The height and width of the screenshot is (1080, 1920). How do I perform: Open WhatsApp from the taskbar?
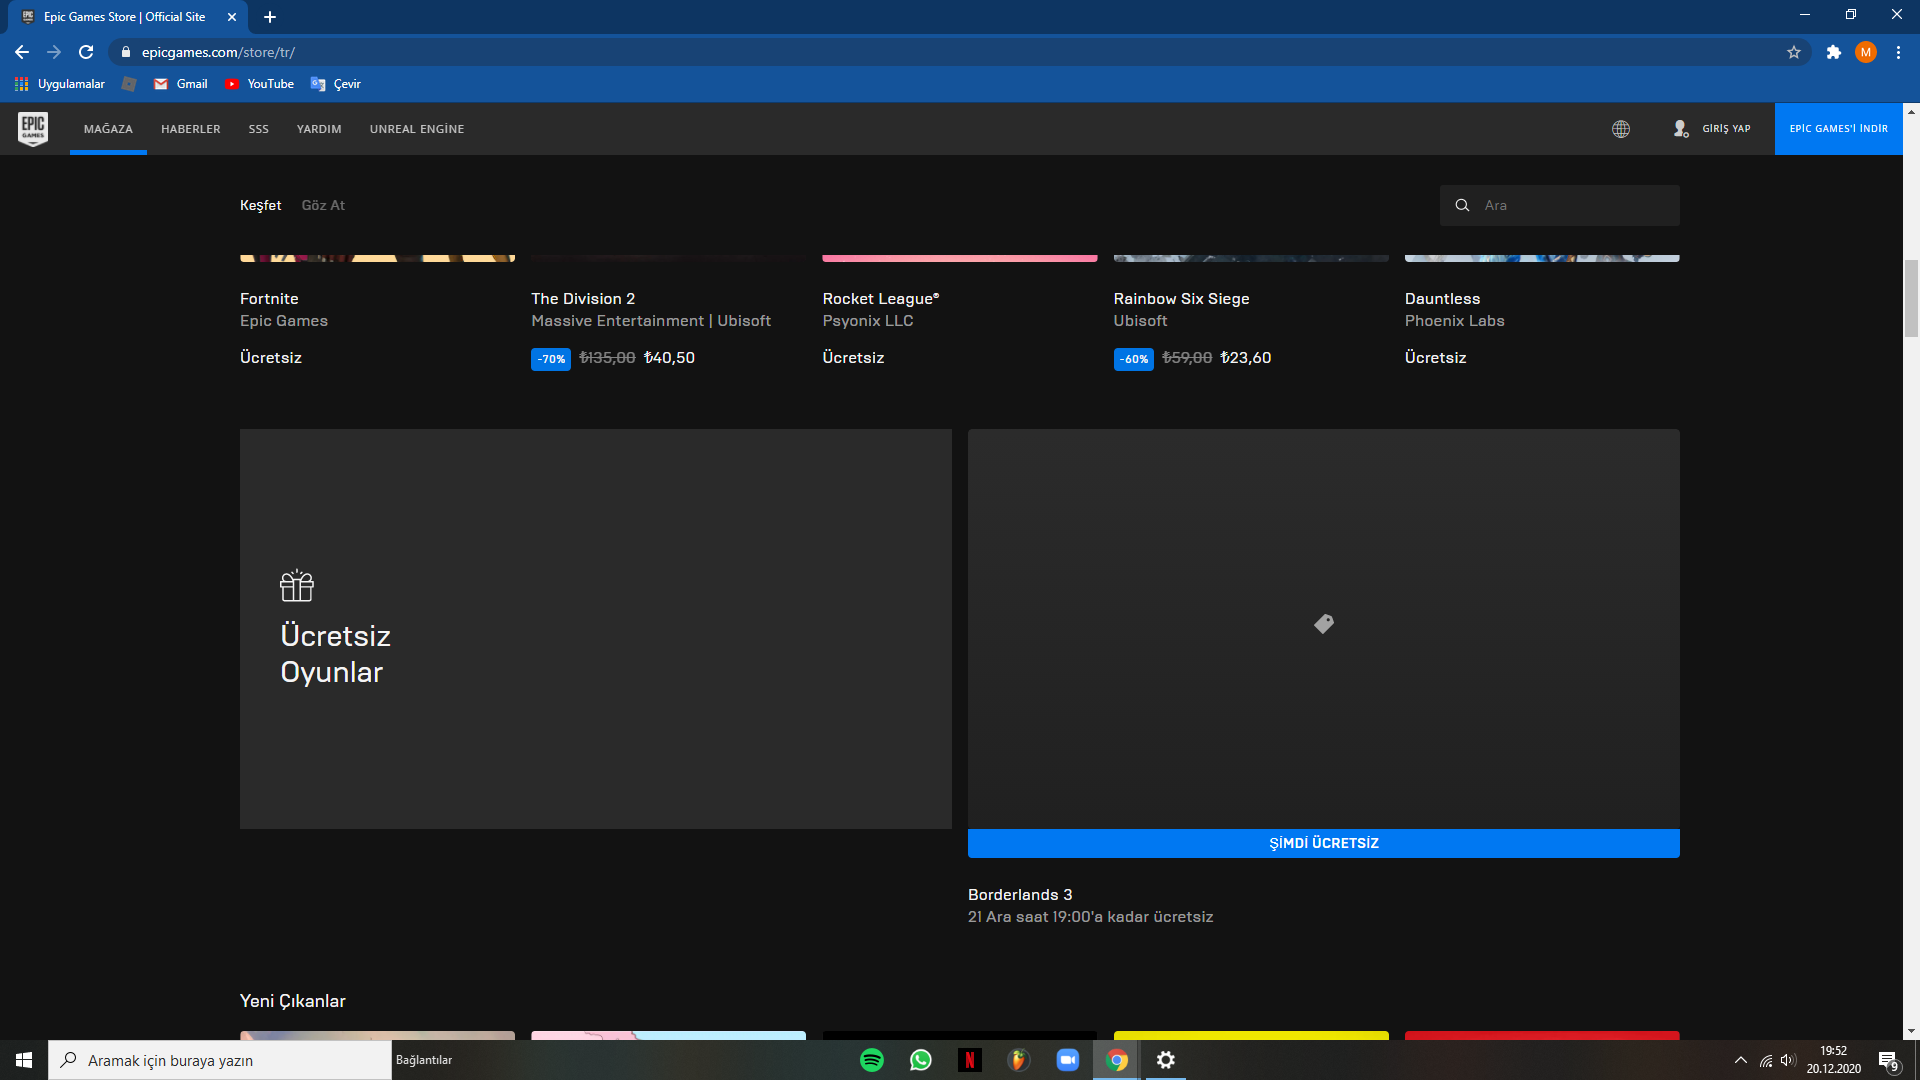[x=920, y=1060]
